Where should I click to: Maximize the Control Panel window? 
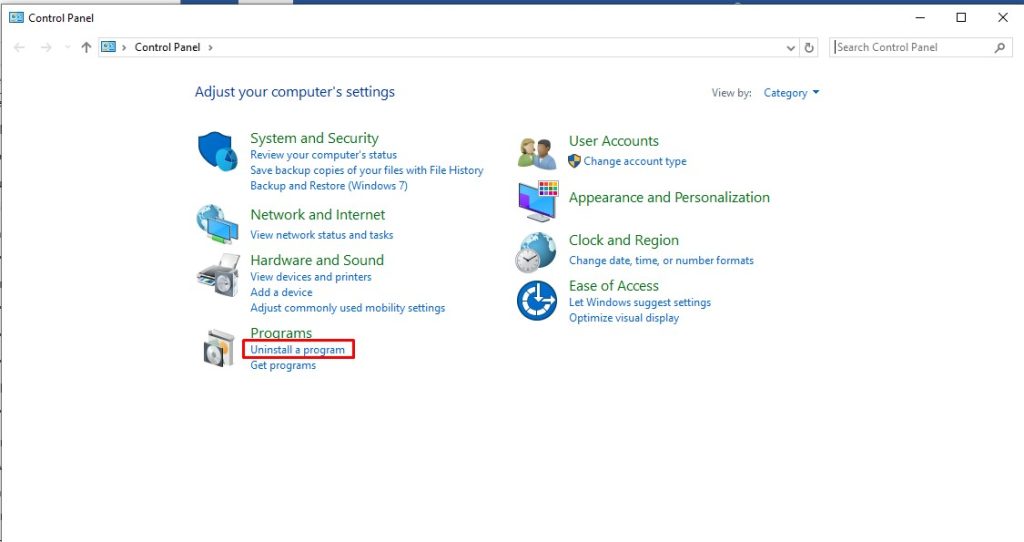[961, 18]
